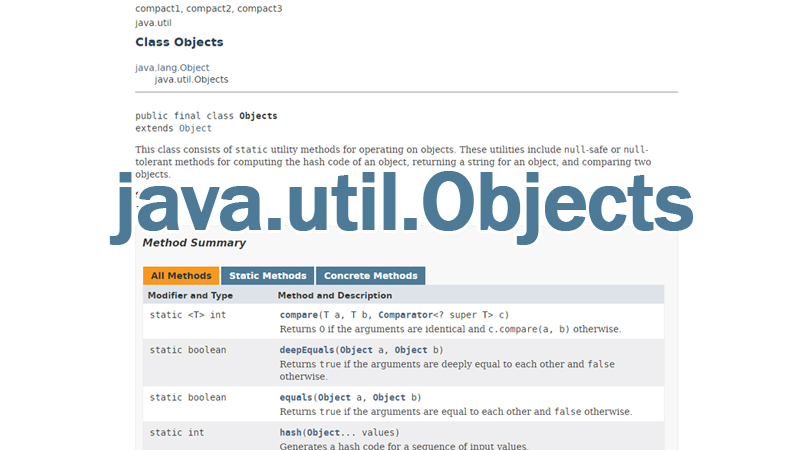Image resolution: width=800 pixels, height=450 pixels.
Task: Click the 'Method and Description' column header
Action: tap(335, 295)
